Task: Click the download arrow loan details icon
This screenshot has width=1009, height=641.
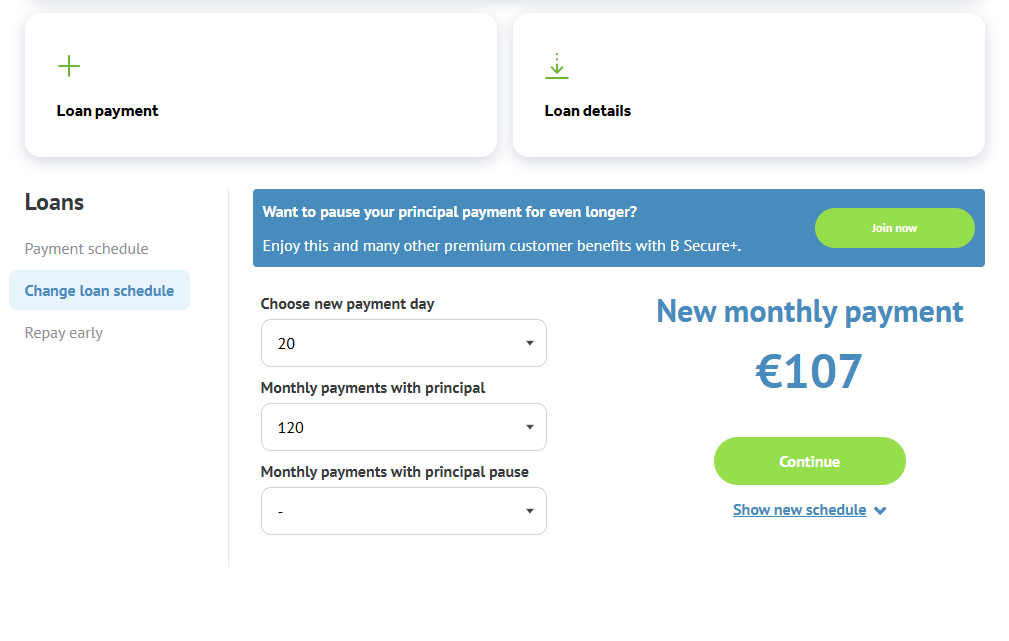Action: (x=557, y=67)
